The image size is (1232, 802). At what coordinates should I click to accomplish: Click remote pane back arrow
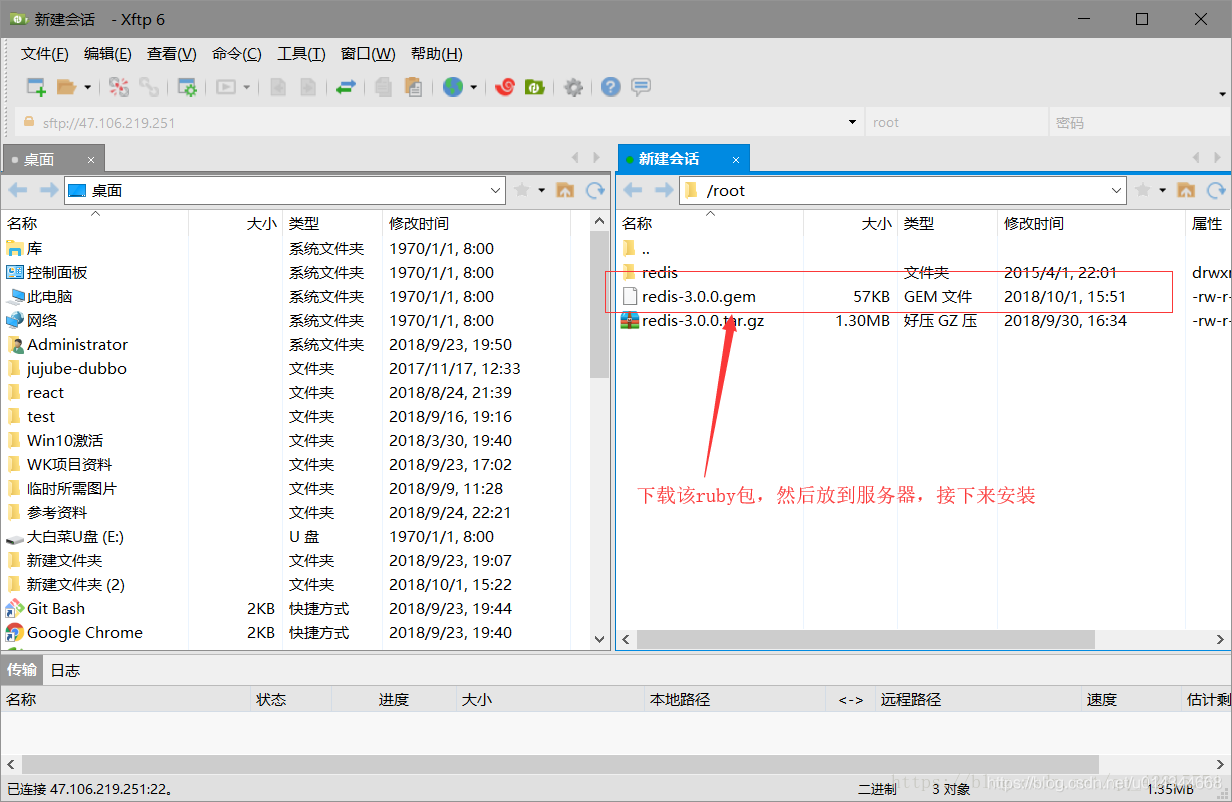coord(633,190)
